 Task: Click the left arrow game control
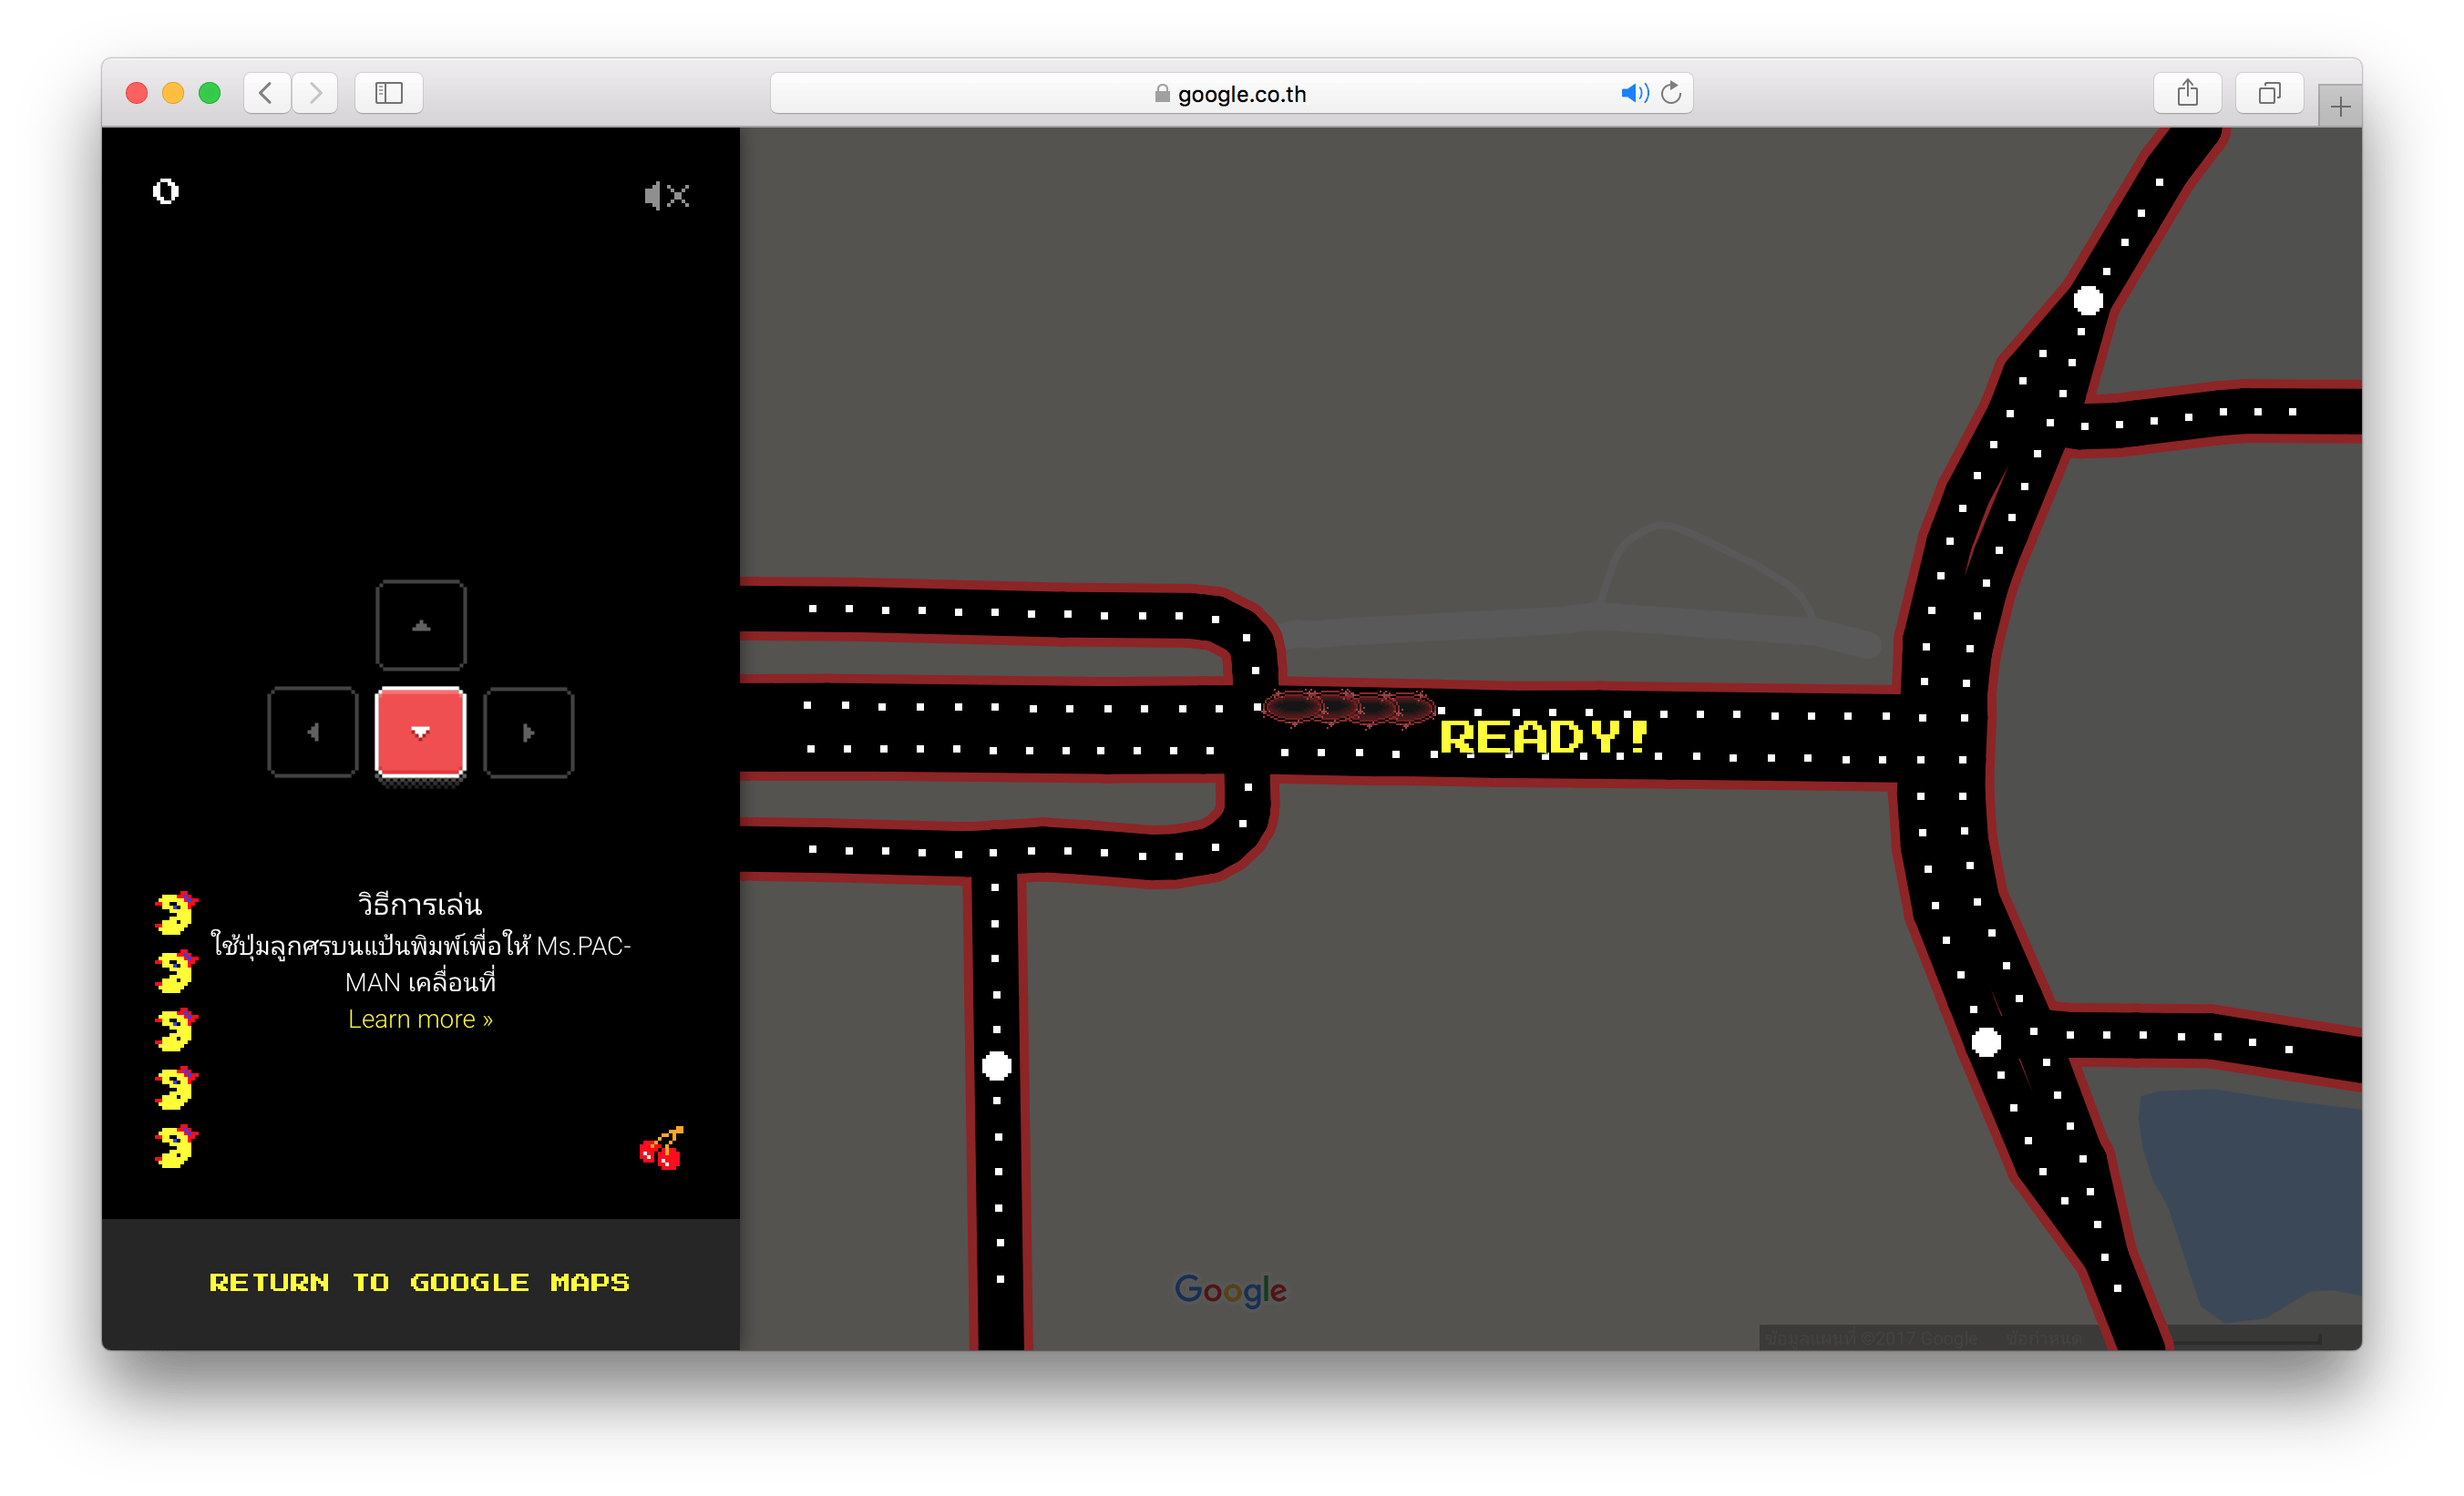313,732
